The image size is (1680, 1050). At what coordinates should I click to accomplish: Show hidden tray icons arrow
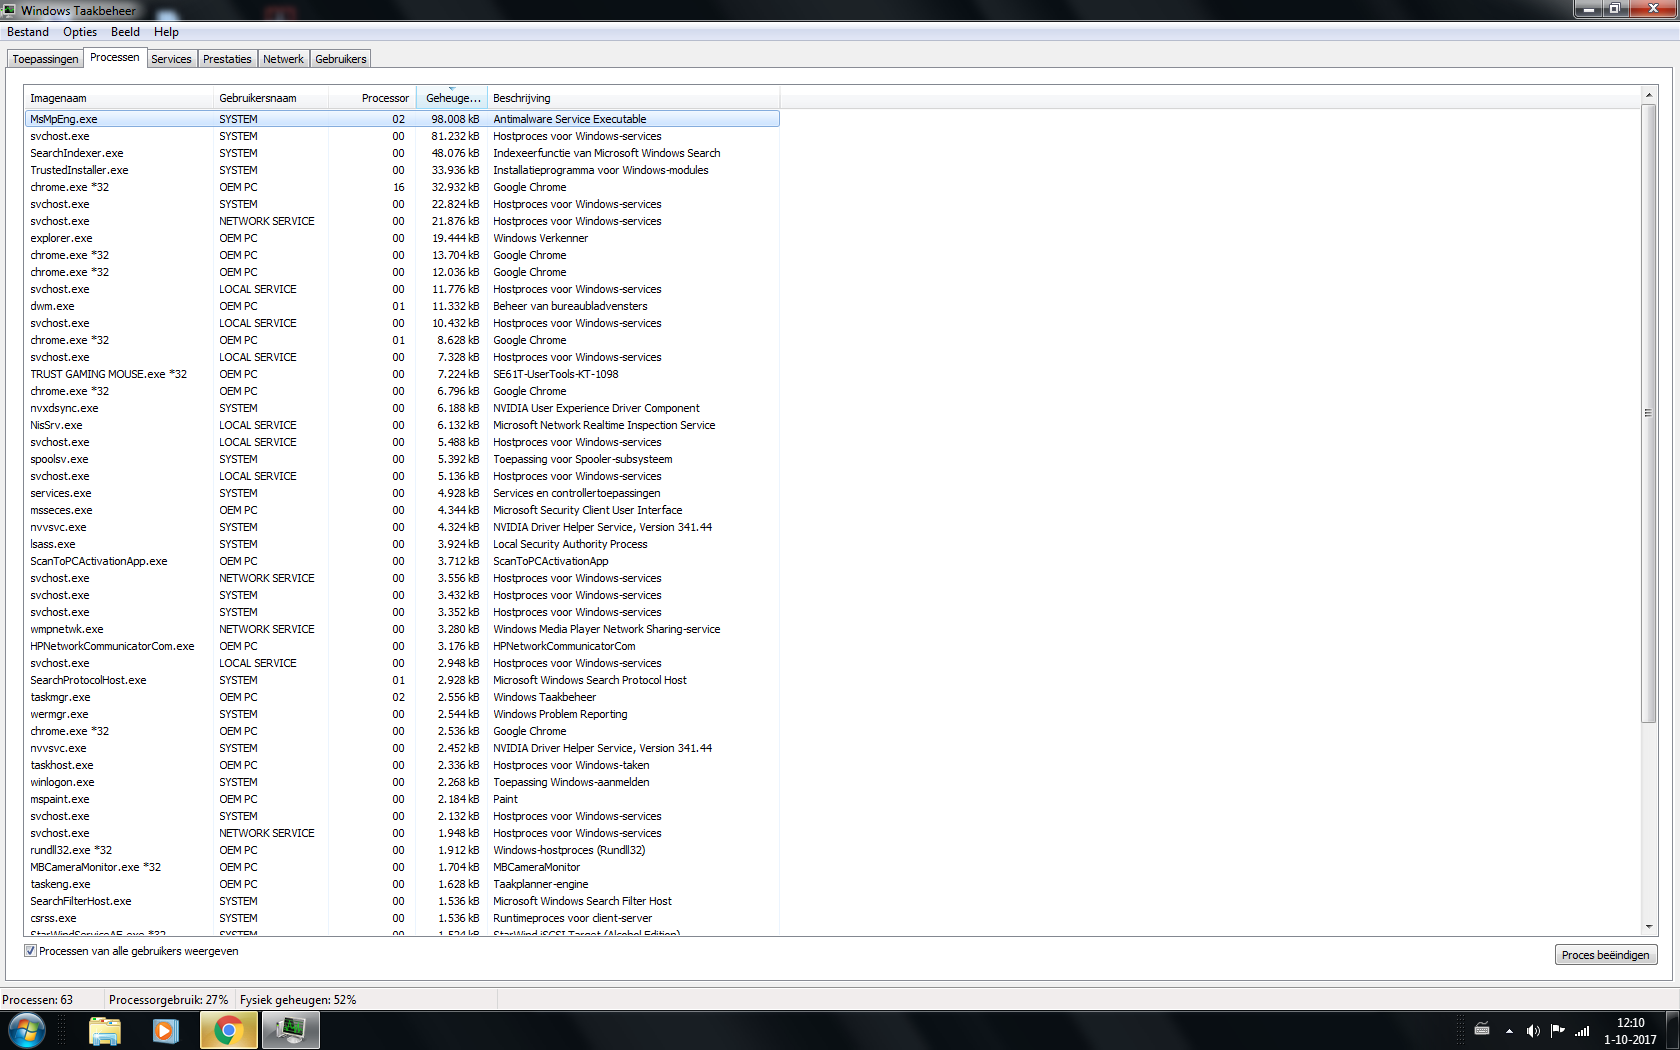1509,1031
